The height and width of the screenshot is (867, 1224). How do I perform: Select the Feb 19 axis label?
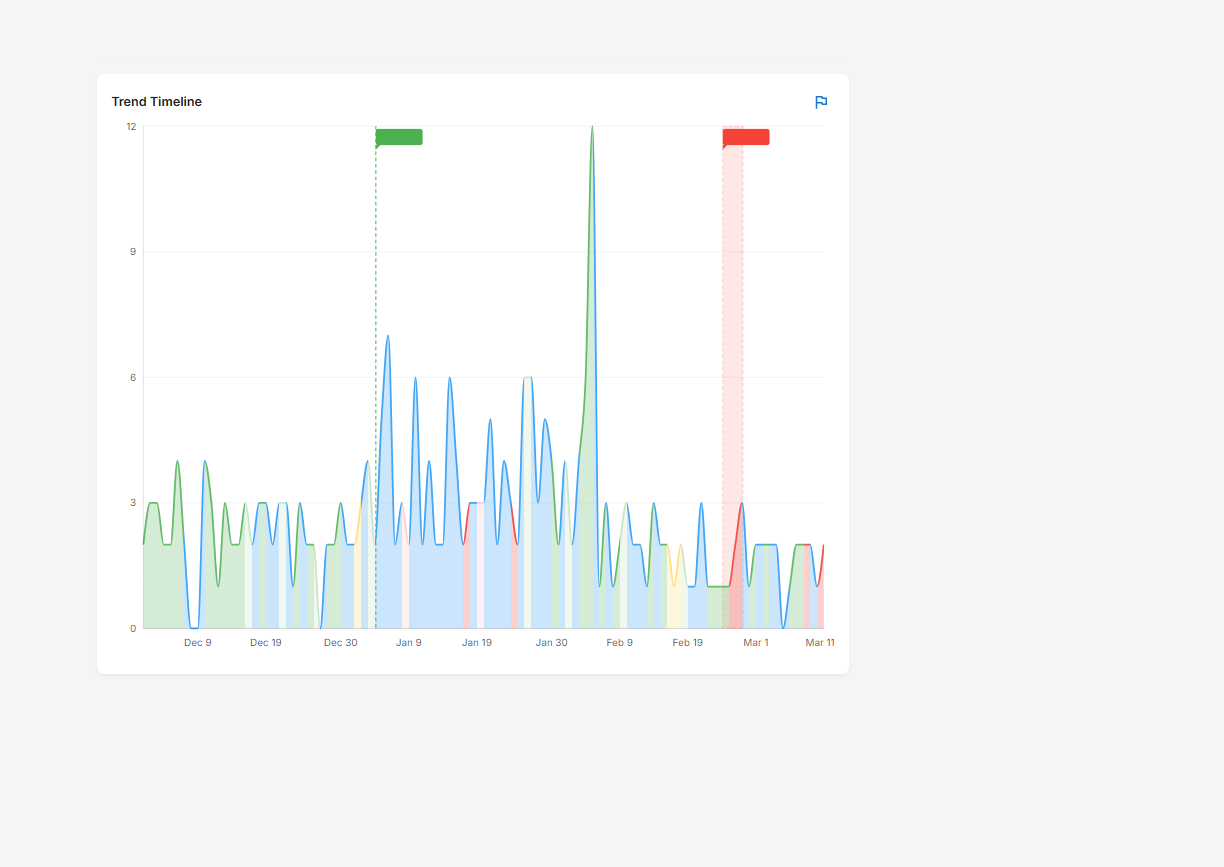688,642
